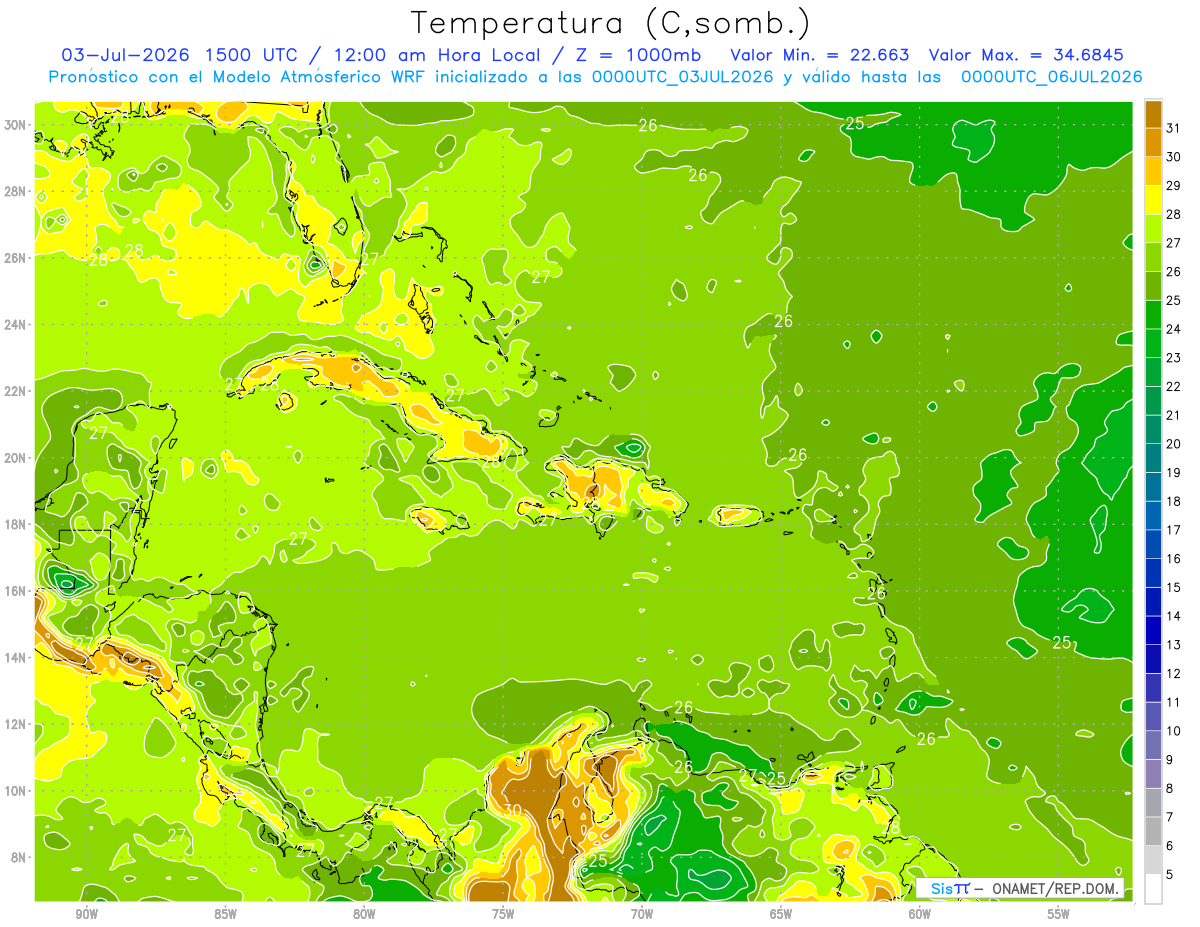Click the yellow swatch between legend values 28 and 29
This screenshot has height=927, width=1200.
(1154, 200)
